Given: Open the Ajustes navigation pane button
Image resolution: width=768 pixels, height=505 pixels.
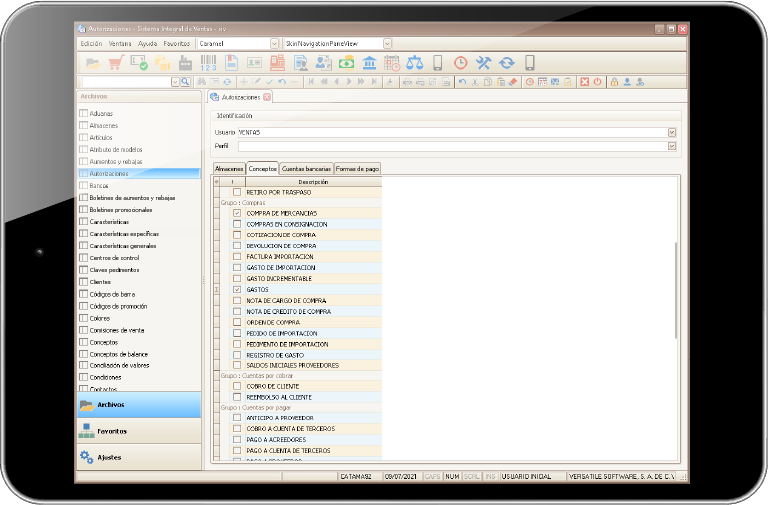Looking at the screenshot, I should [139, 457].
